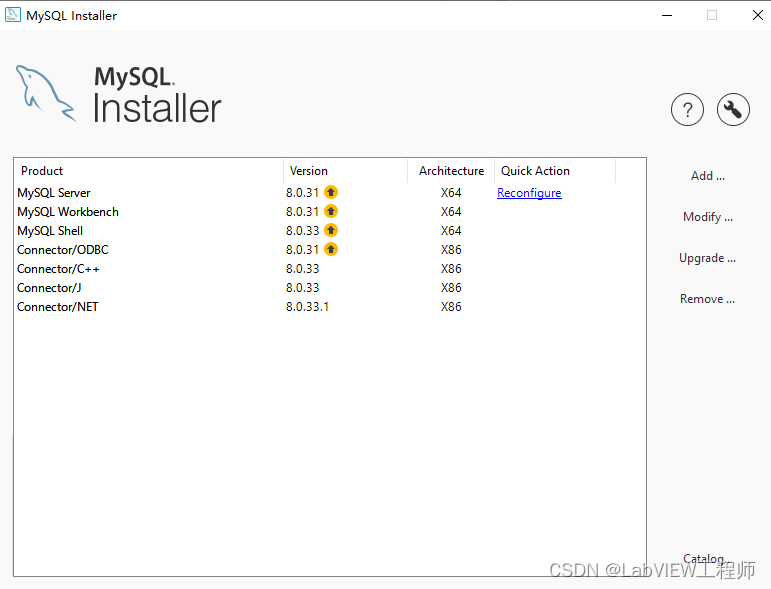Select the MySQL Server row
Screen dimensions: 771x589
coord(329,193)
